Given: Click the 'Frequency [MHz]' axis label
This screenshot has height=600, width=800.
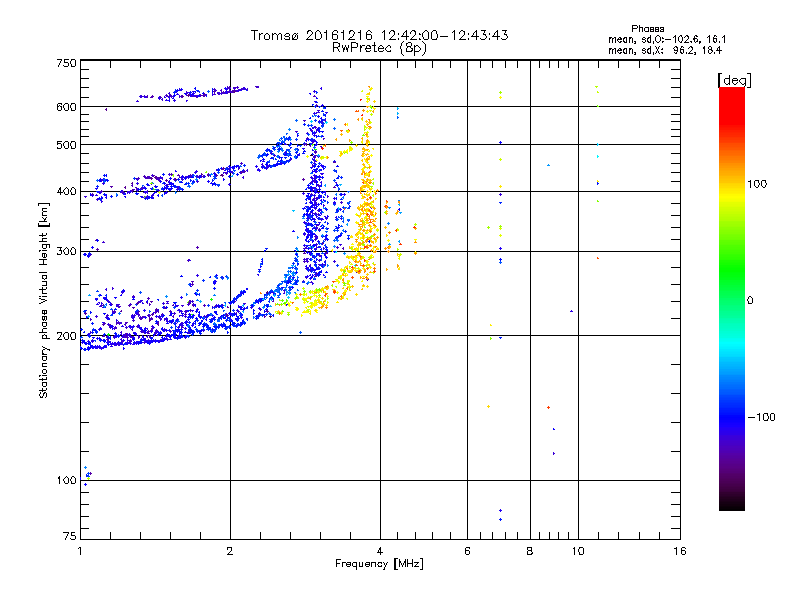Looking at the screenshot, I should click(x=379, y=564).
